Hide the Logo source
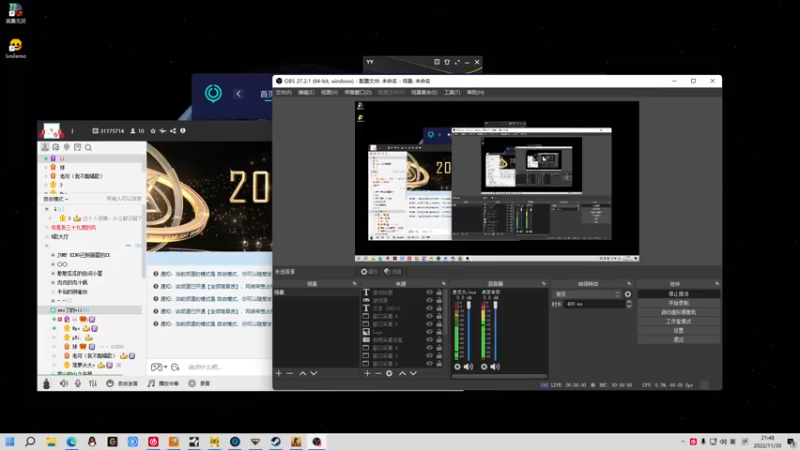 point(429,332)
